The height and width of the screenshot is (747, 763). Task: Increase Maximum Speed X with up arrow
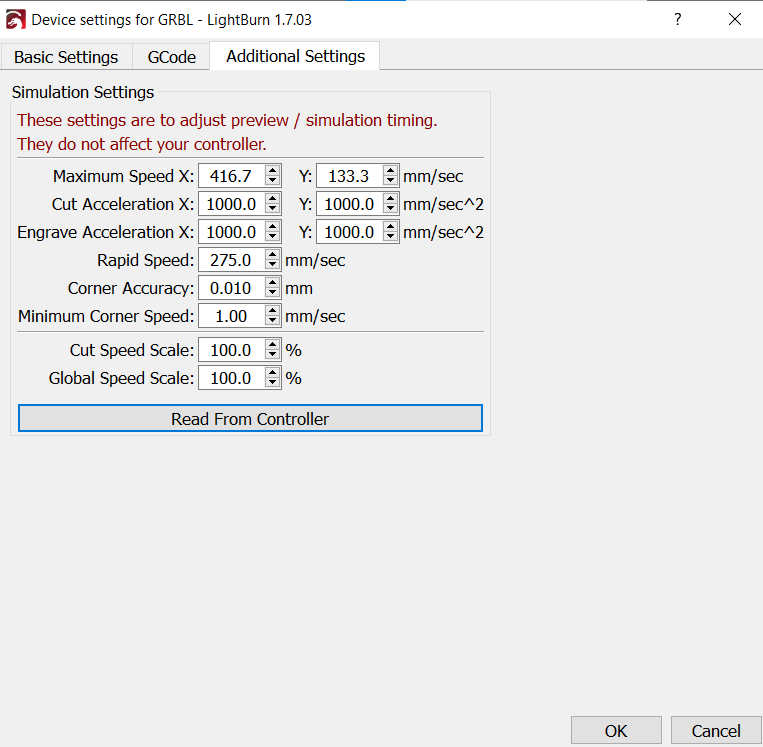(x=272, y=170)
